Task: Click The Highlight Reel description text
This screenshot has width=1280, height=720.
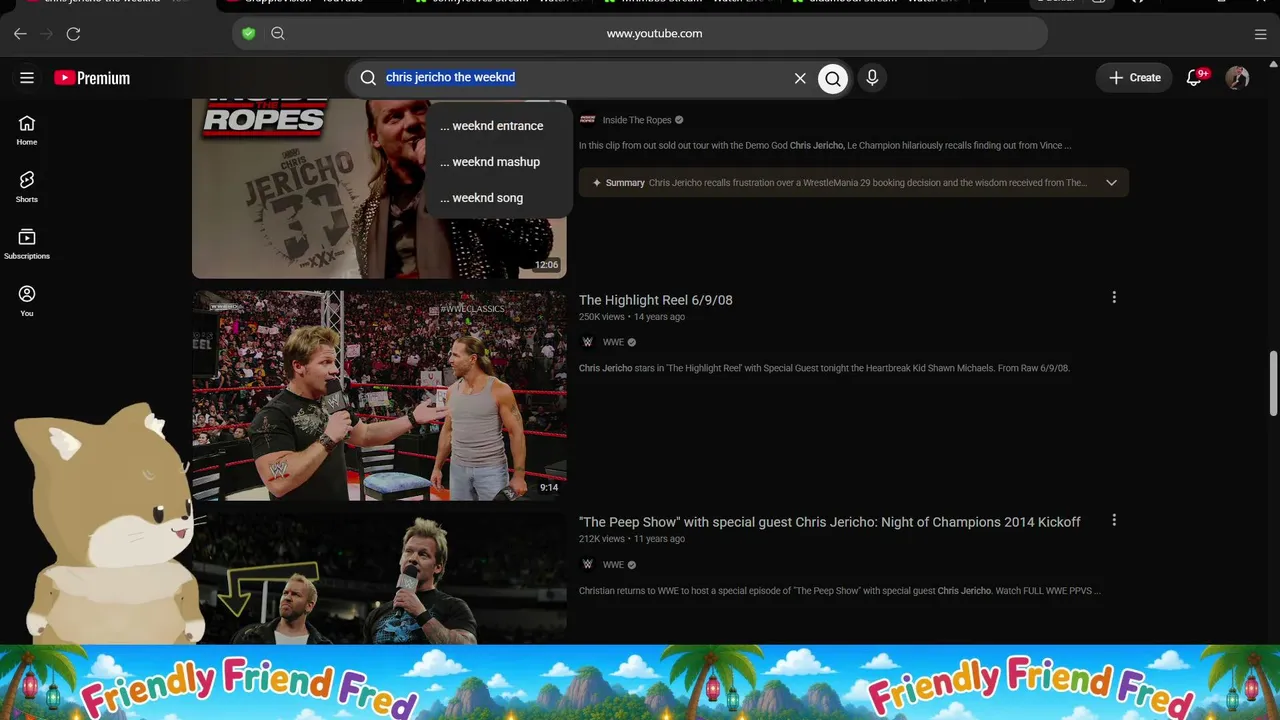Action: 824,368
